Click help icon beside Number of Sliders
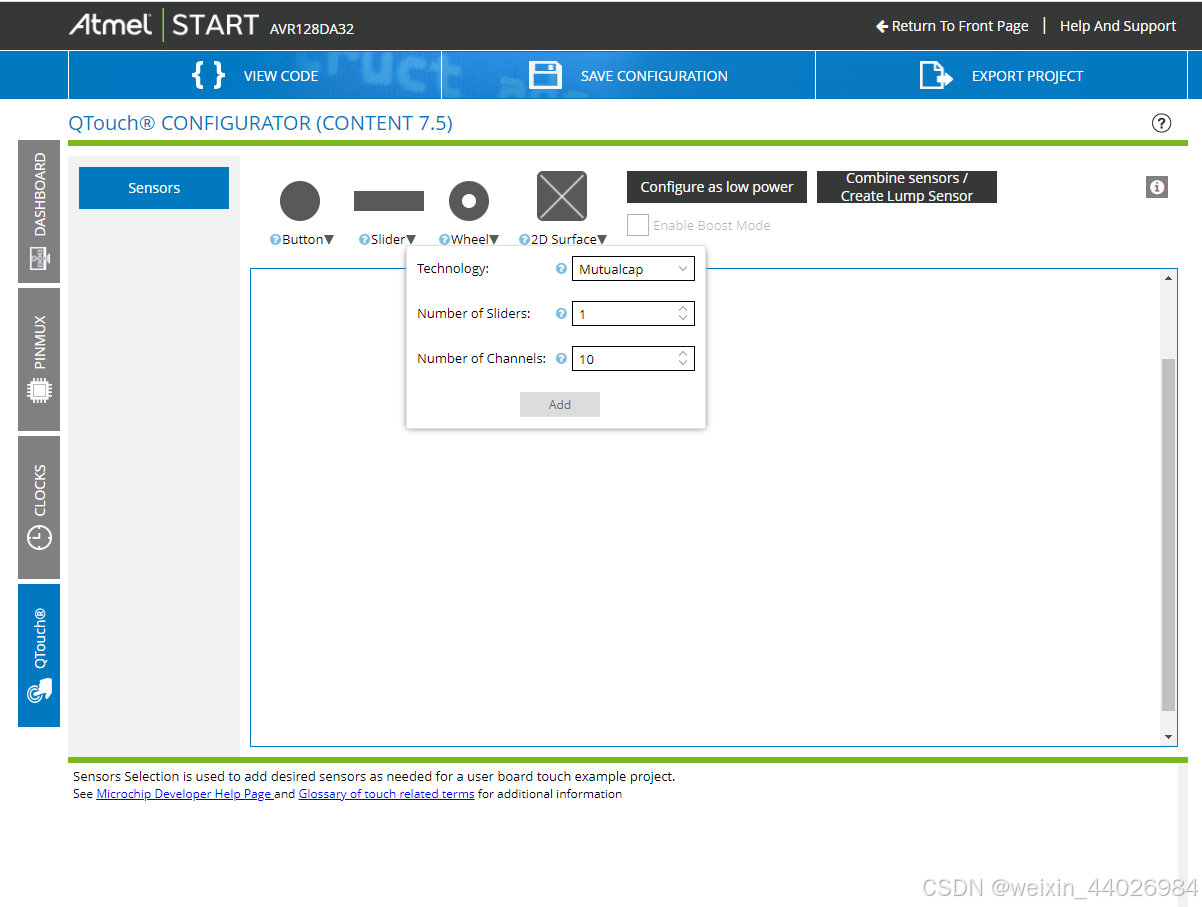 coord(561,314)
